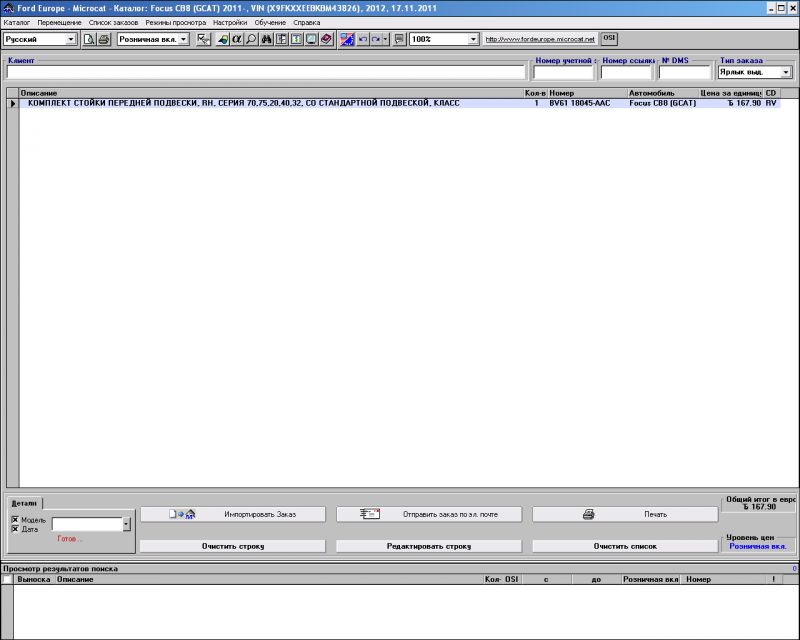The height and width of the screenshot is (640, 800).
Task: Click the print preview toolbar icon
Action: (89, 39)
